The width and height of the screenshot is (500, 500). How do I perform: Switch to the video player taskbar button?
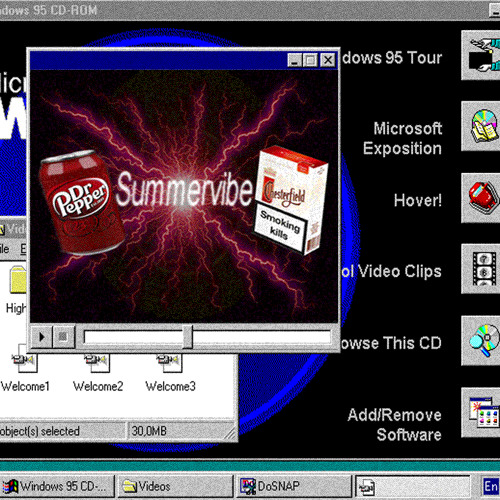pyautogui.click(x=413, y=487)
